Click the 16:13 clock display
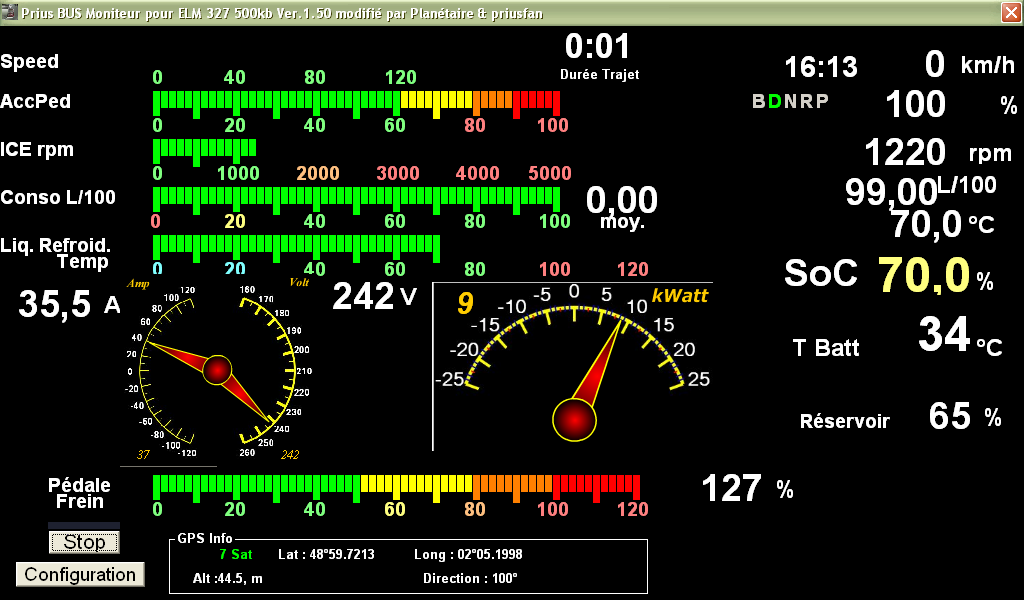This screenshot has width=1024, height=600. [820, 67]
